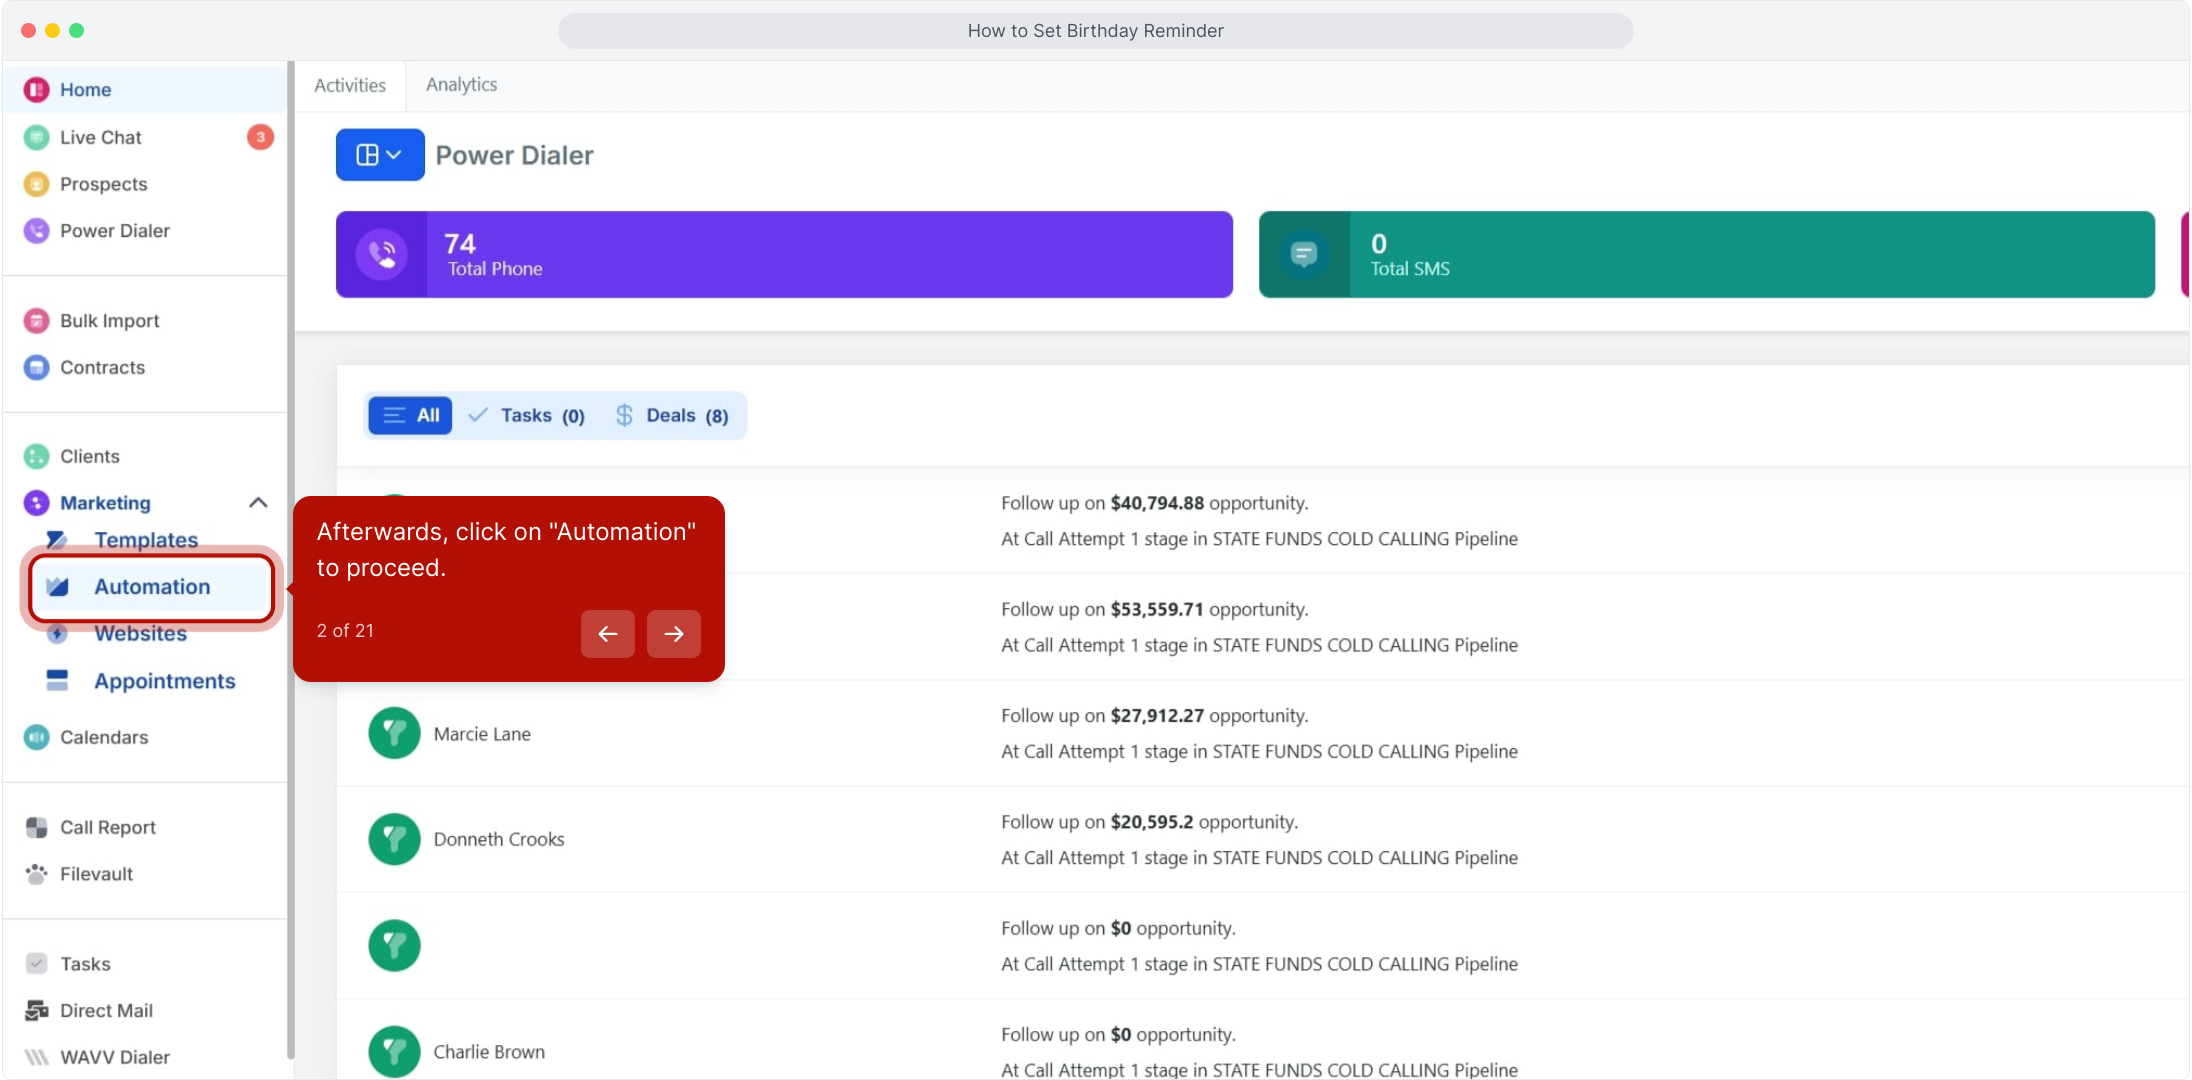The height and width of the screenshot is (1080, 2192).
Task: Click Automation in Marketing submenu
Action: [152, 587]
